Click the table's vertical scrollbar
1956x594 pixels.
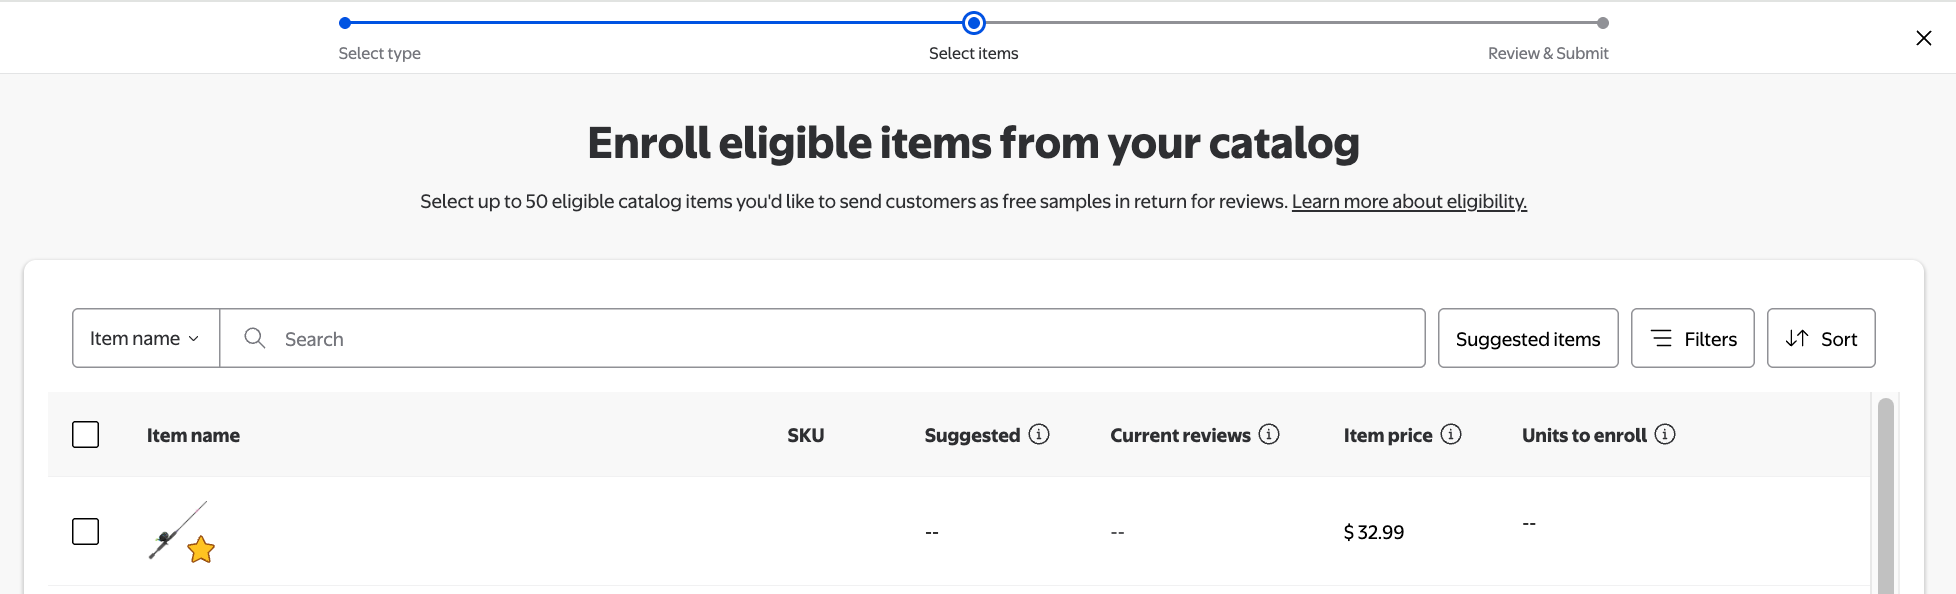click(1886, 495)
